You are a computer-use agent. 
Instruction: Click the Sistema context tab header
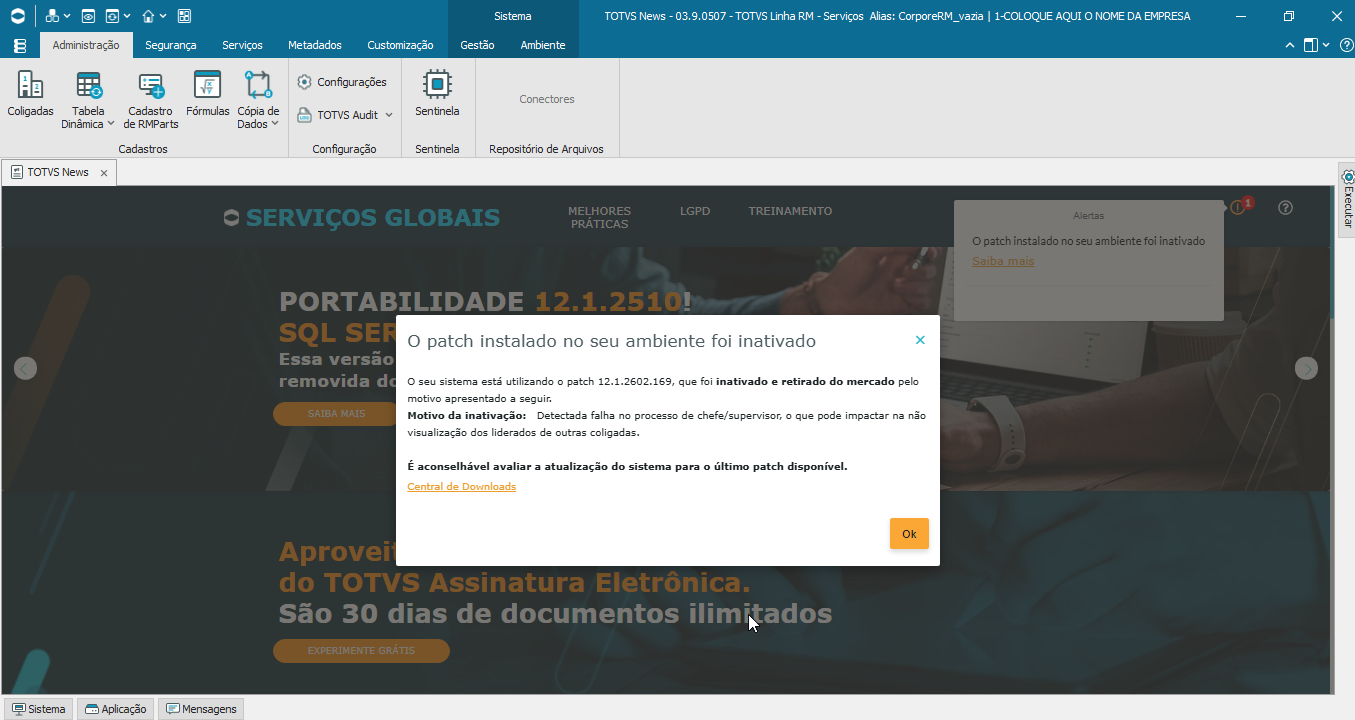513,16
